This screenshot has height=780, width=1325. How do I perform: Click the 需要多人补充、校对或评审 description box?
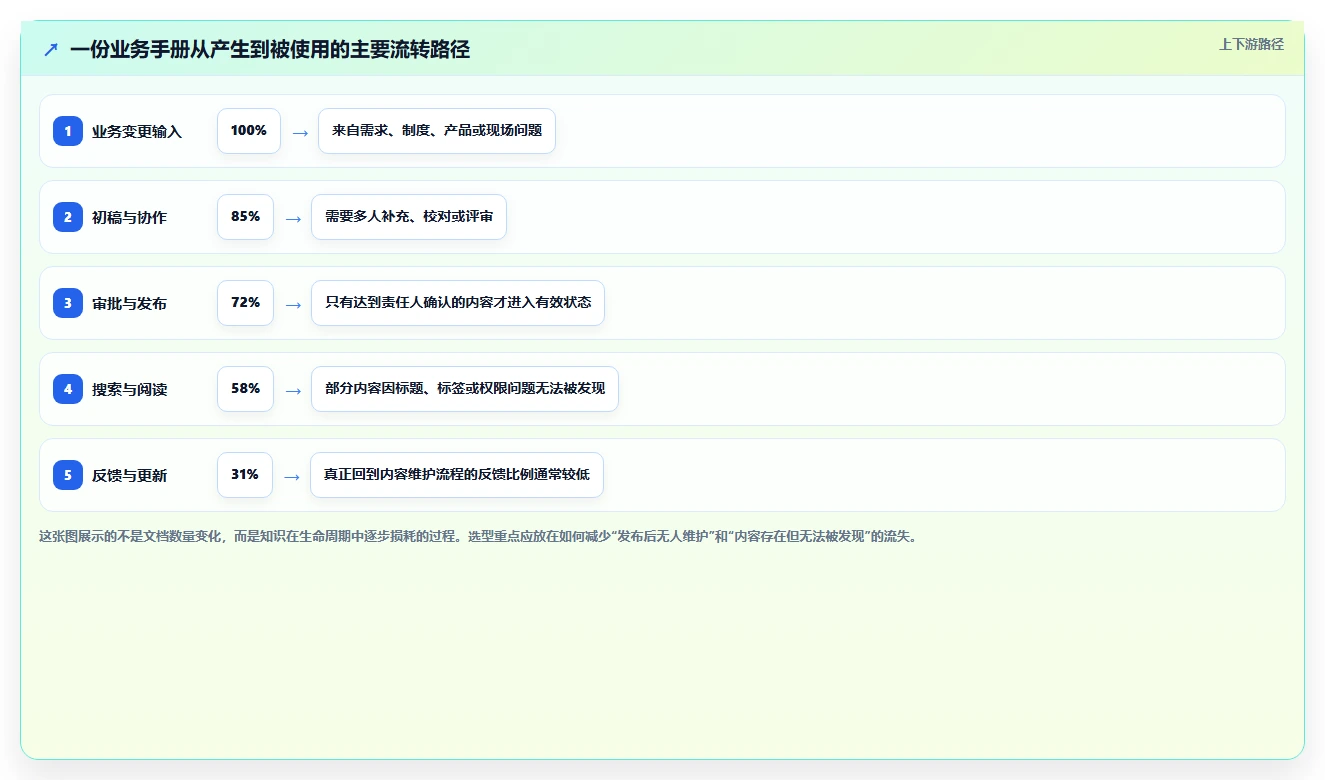[409, 217]
